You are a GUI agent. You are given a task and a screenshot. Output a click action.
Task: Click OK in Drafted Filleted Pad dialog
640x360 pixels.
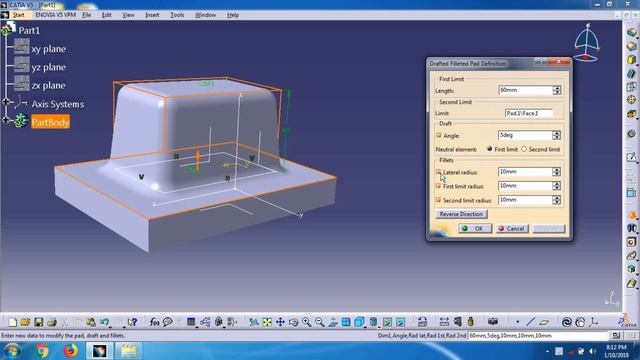coord(475,229)
